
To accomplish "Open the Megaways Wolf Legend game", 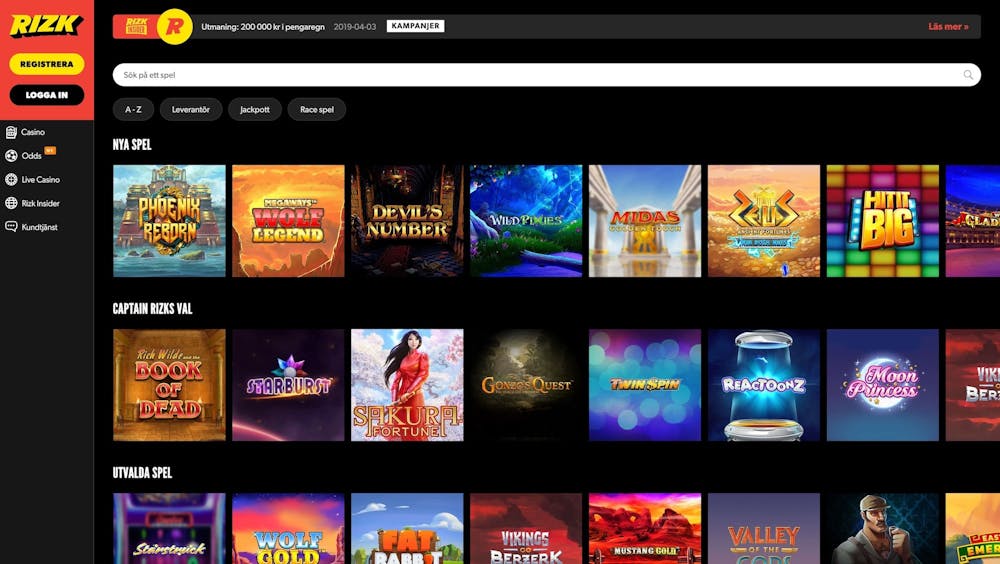I will [288, 221].
